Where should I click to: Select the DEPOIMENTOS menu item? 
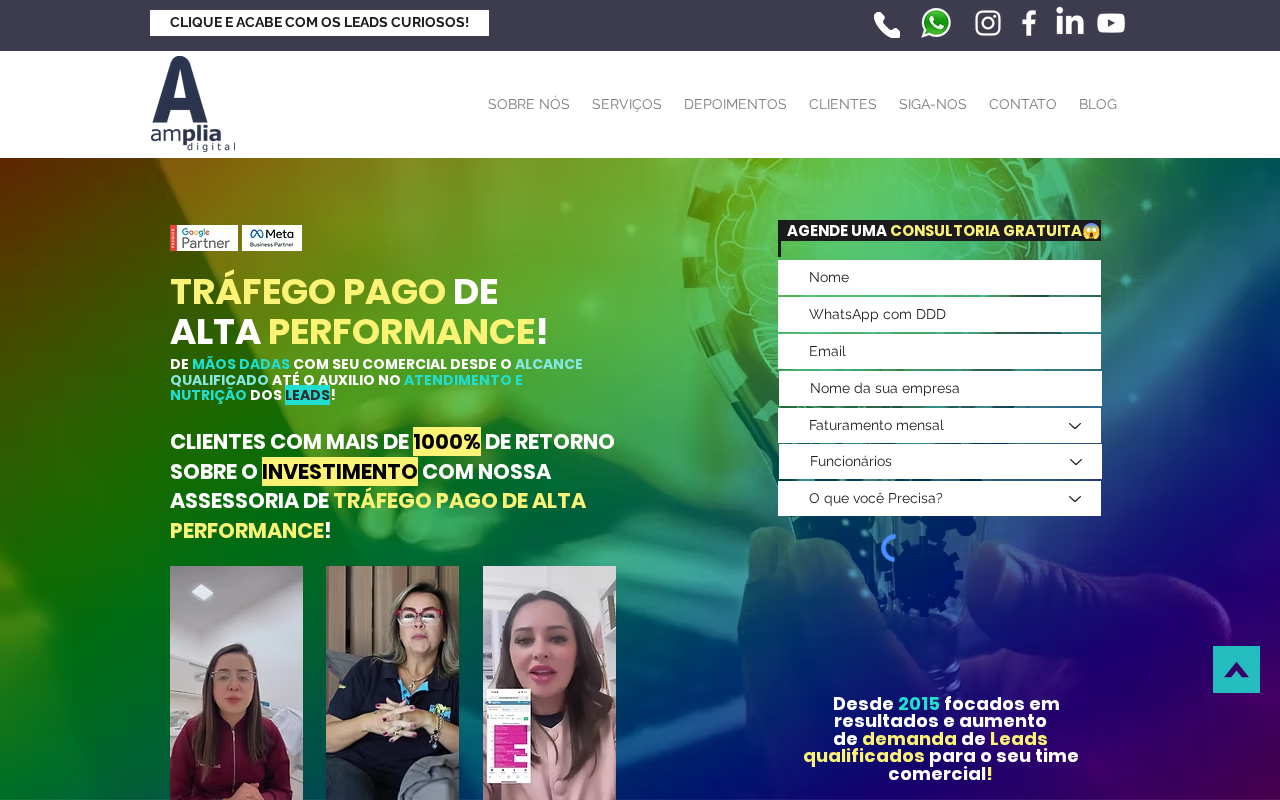tap(735, 104)
